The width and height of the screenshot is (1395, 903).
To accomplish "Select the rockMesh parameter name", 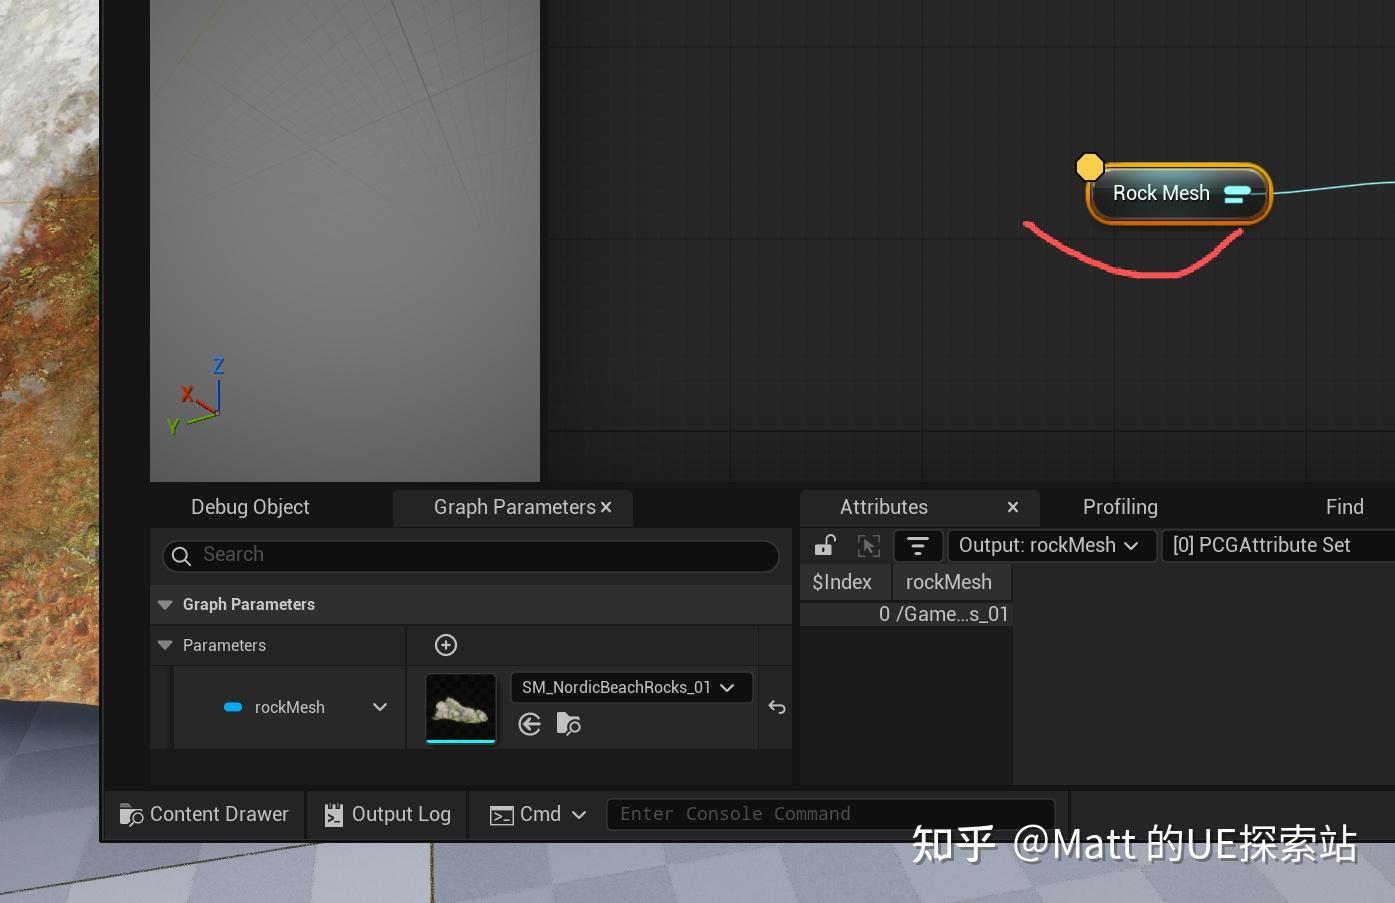I will pos(290,707).
